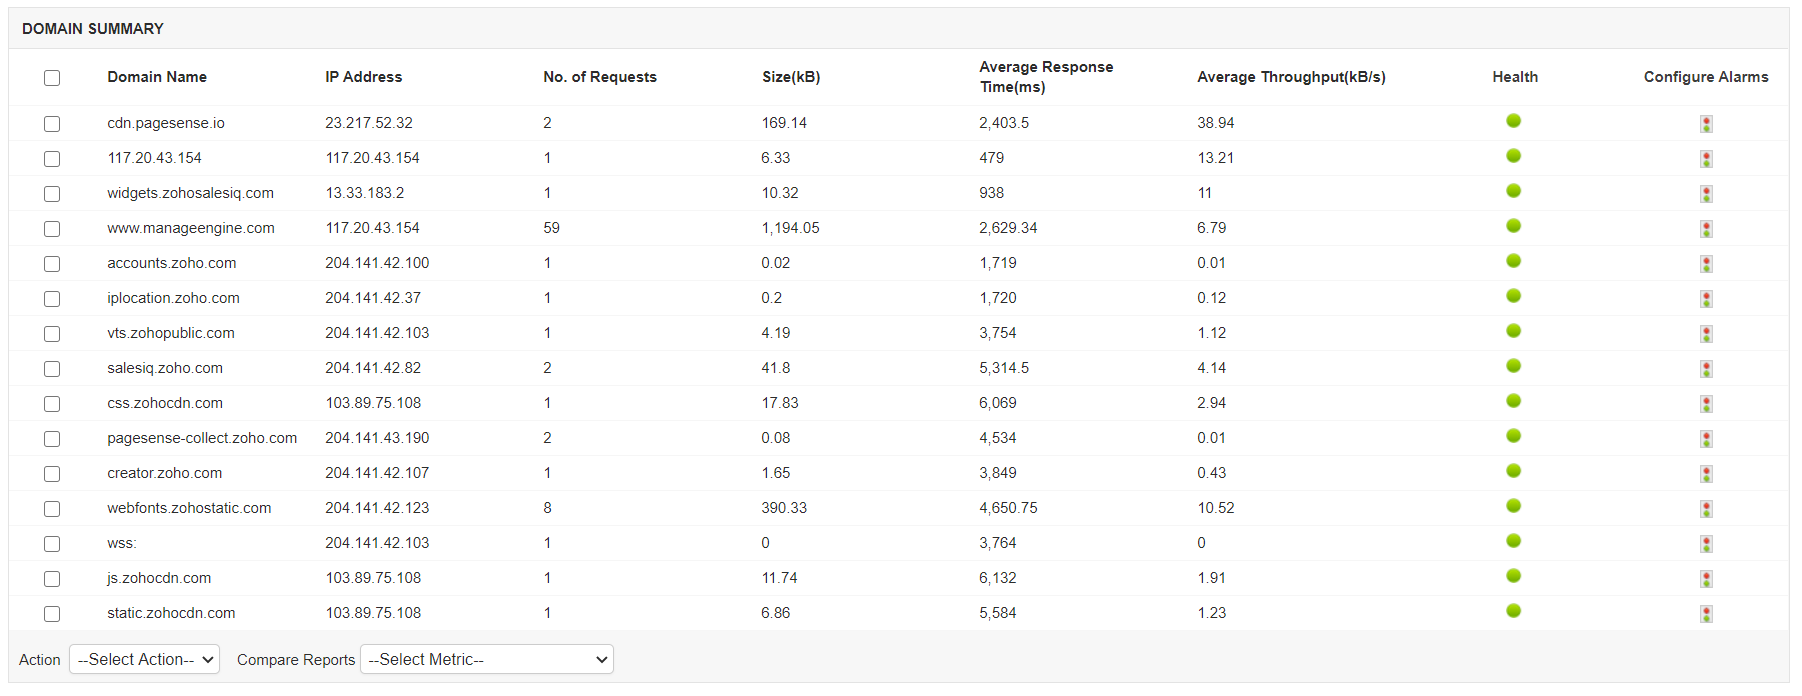This screenshot has width=1802, height=696.
Task: Check the select-all checkbox in header
Action: tap(52, 78)
